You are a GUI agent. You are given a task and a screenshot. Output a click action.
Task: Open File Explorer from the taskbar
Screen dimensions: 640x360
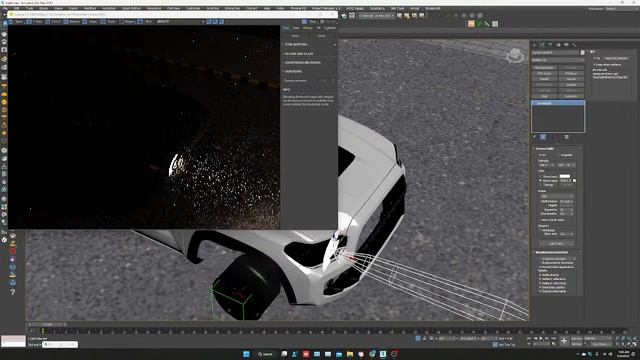point(350,354)
